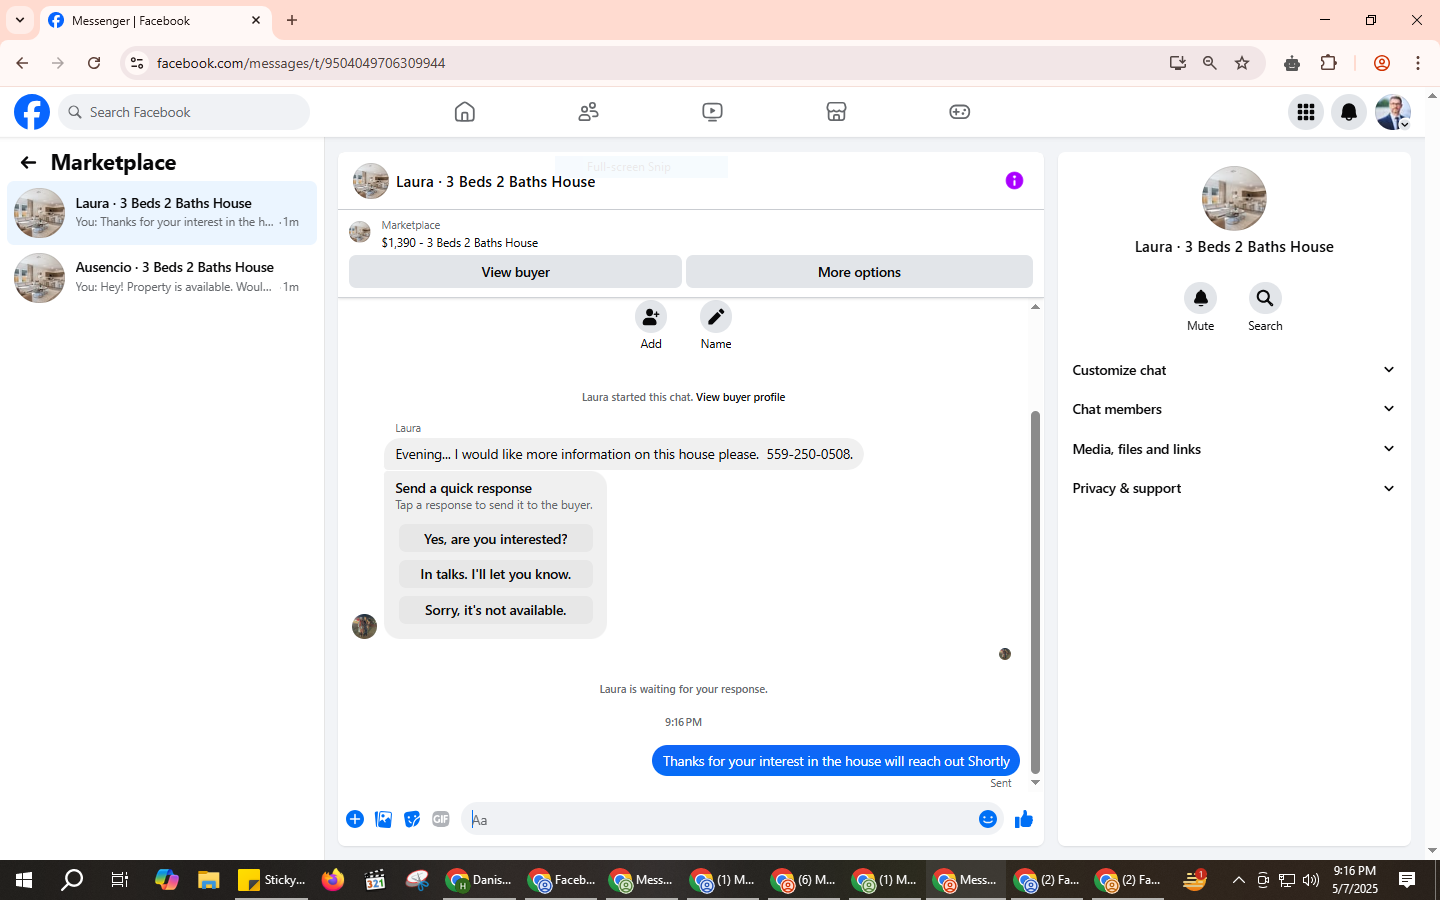Click the Add people icon
This screenshot has height=900, width=1440.
(651, 317)
